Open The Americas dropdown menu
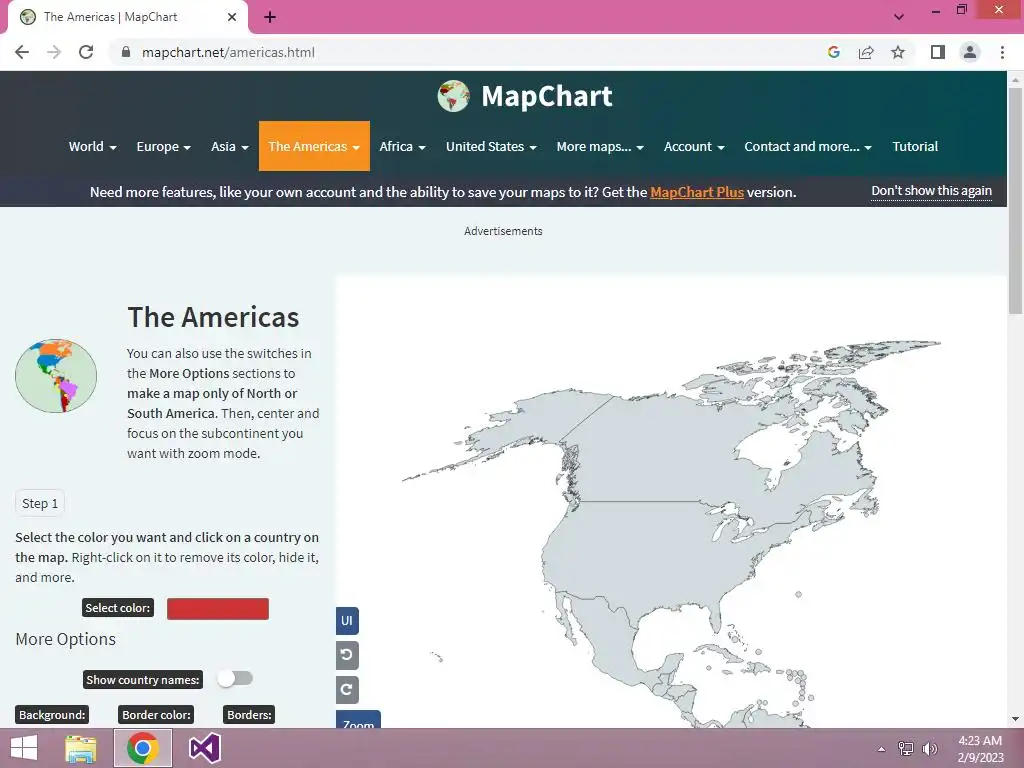Viewport: 1024px width, 768px height. [x=314, y=146]
